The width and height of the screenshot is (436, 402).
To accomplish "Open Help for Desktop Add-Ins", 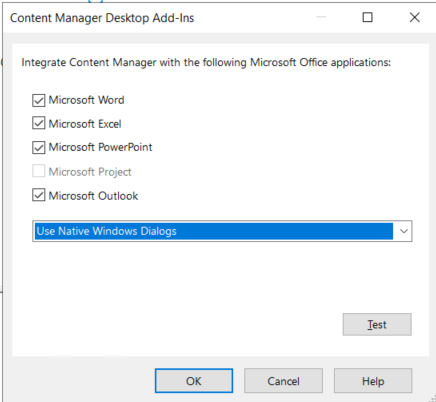I will pyautogui.click(x=373, y=381).
